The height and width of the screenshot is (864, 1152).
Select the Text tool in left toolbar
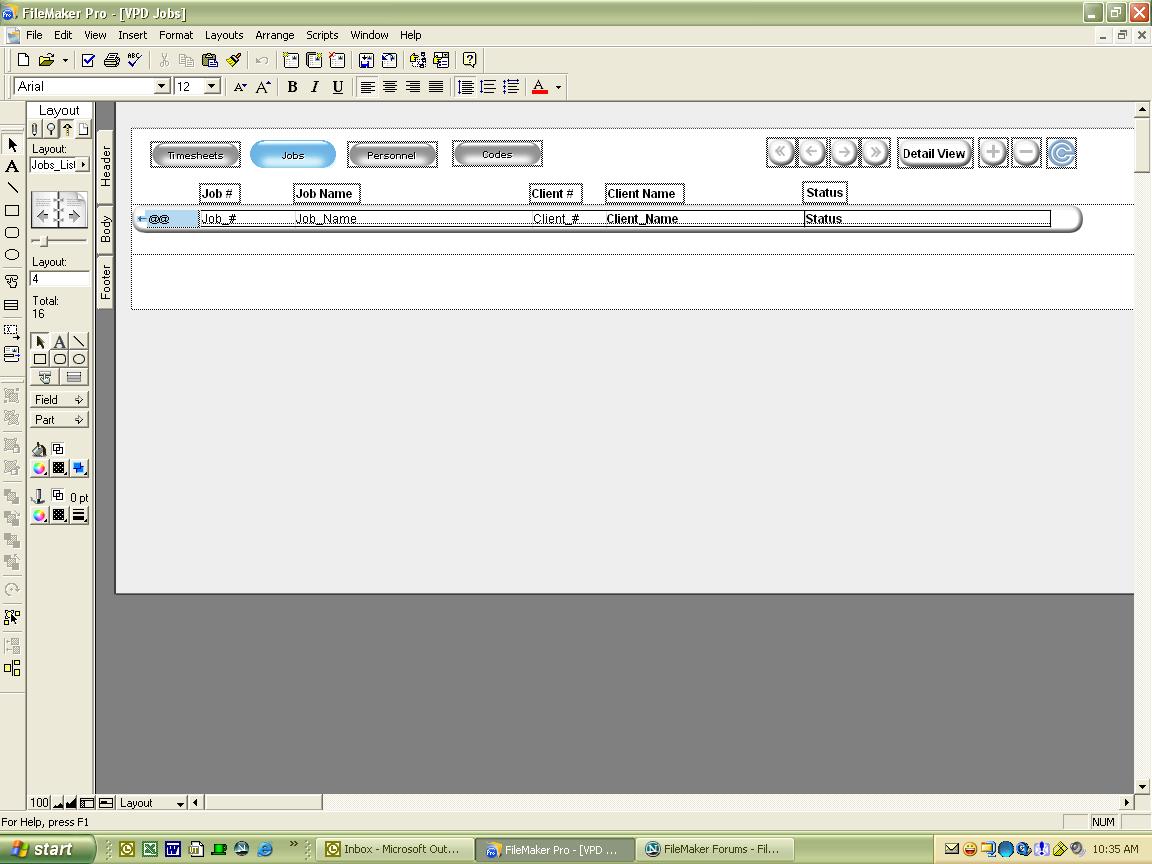(x=12, y=166)
